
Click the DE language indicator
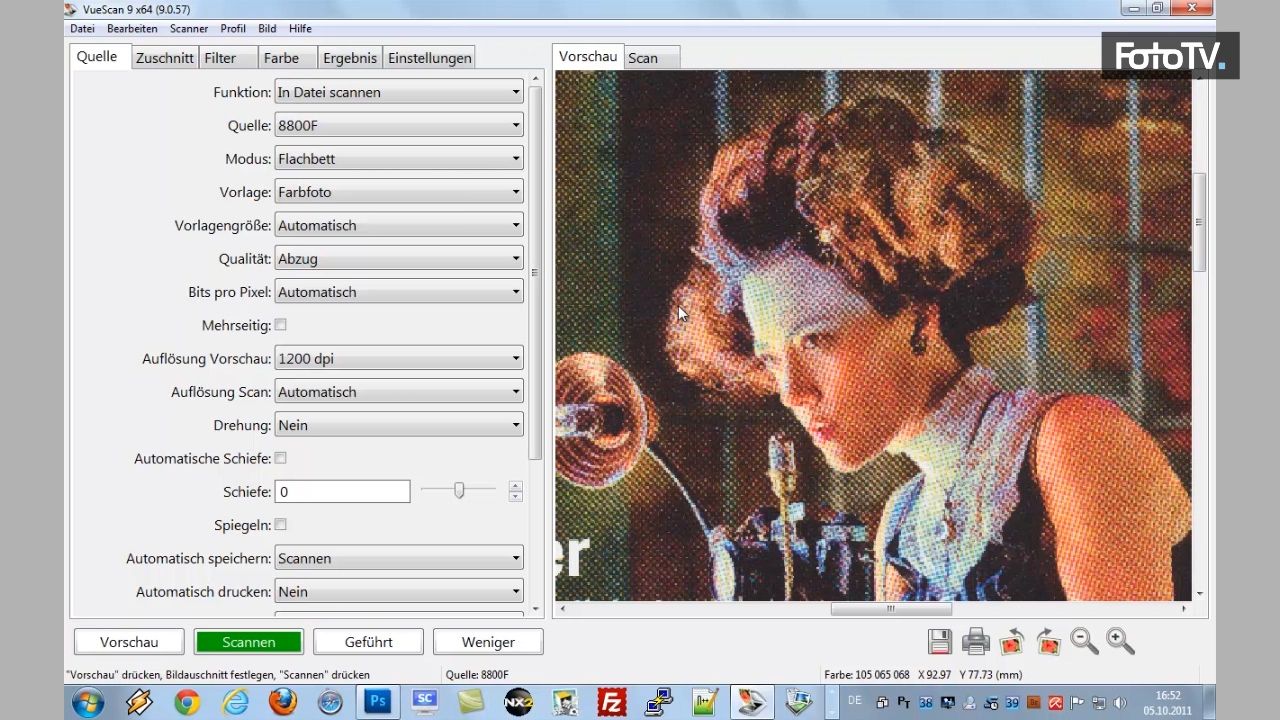(855, 700)
